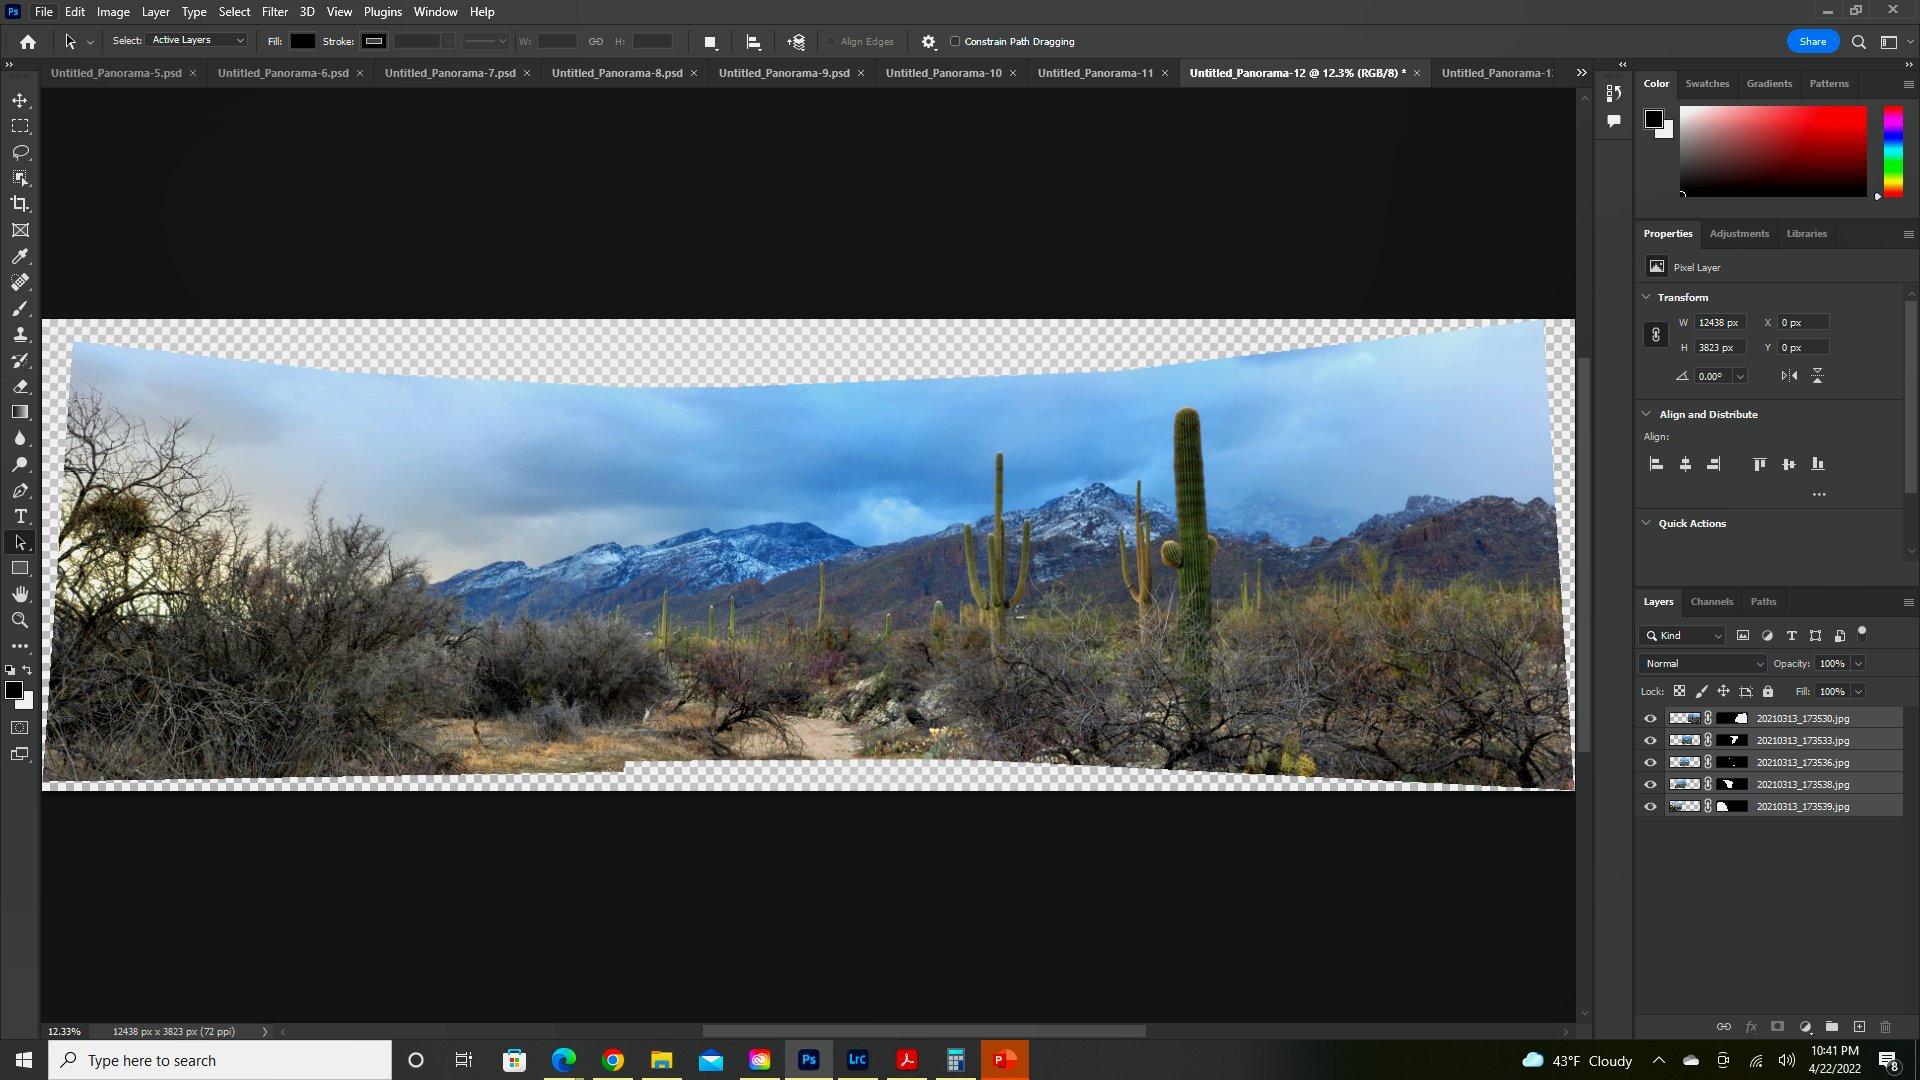Select the Hand tool
Screen dimensions: 1920x1080
(20, 594)
